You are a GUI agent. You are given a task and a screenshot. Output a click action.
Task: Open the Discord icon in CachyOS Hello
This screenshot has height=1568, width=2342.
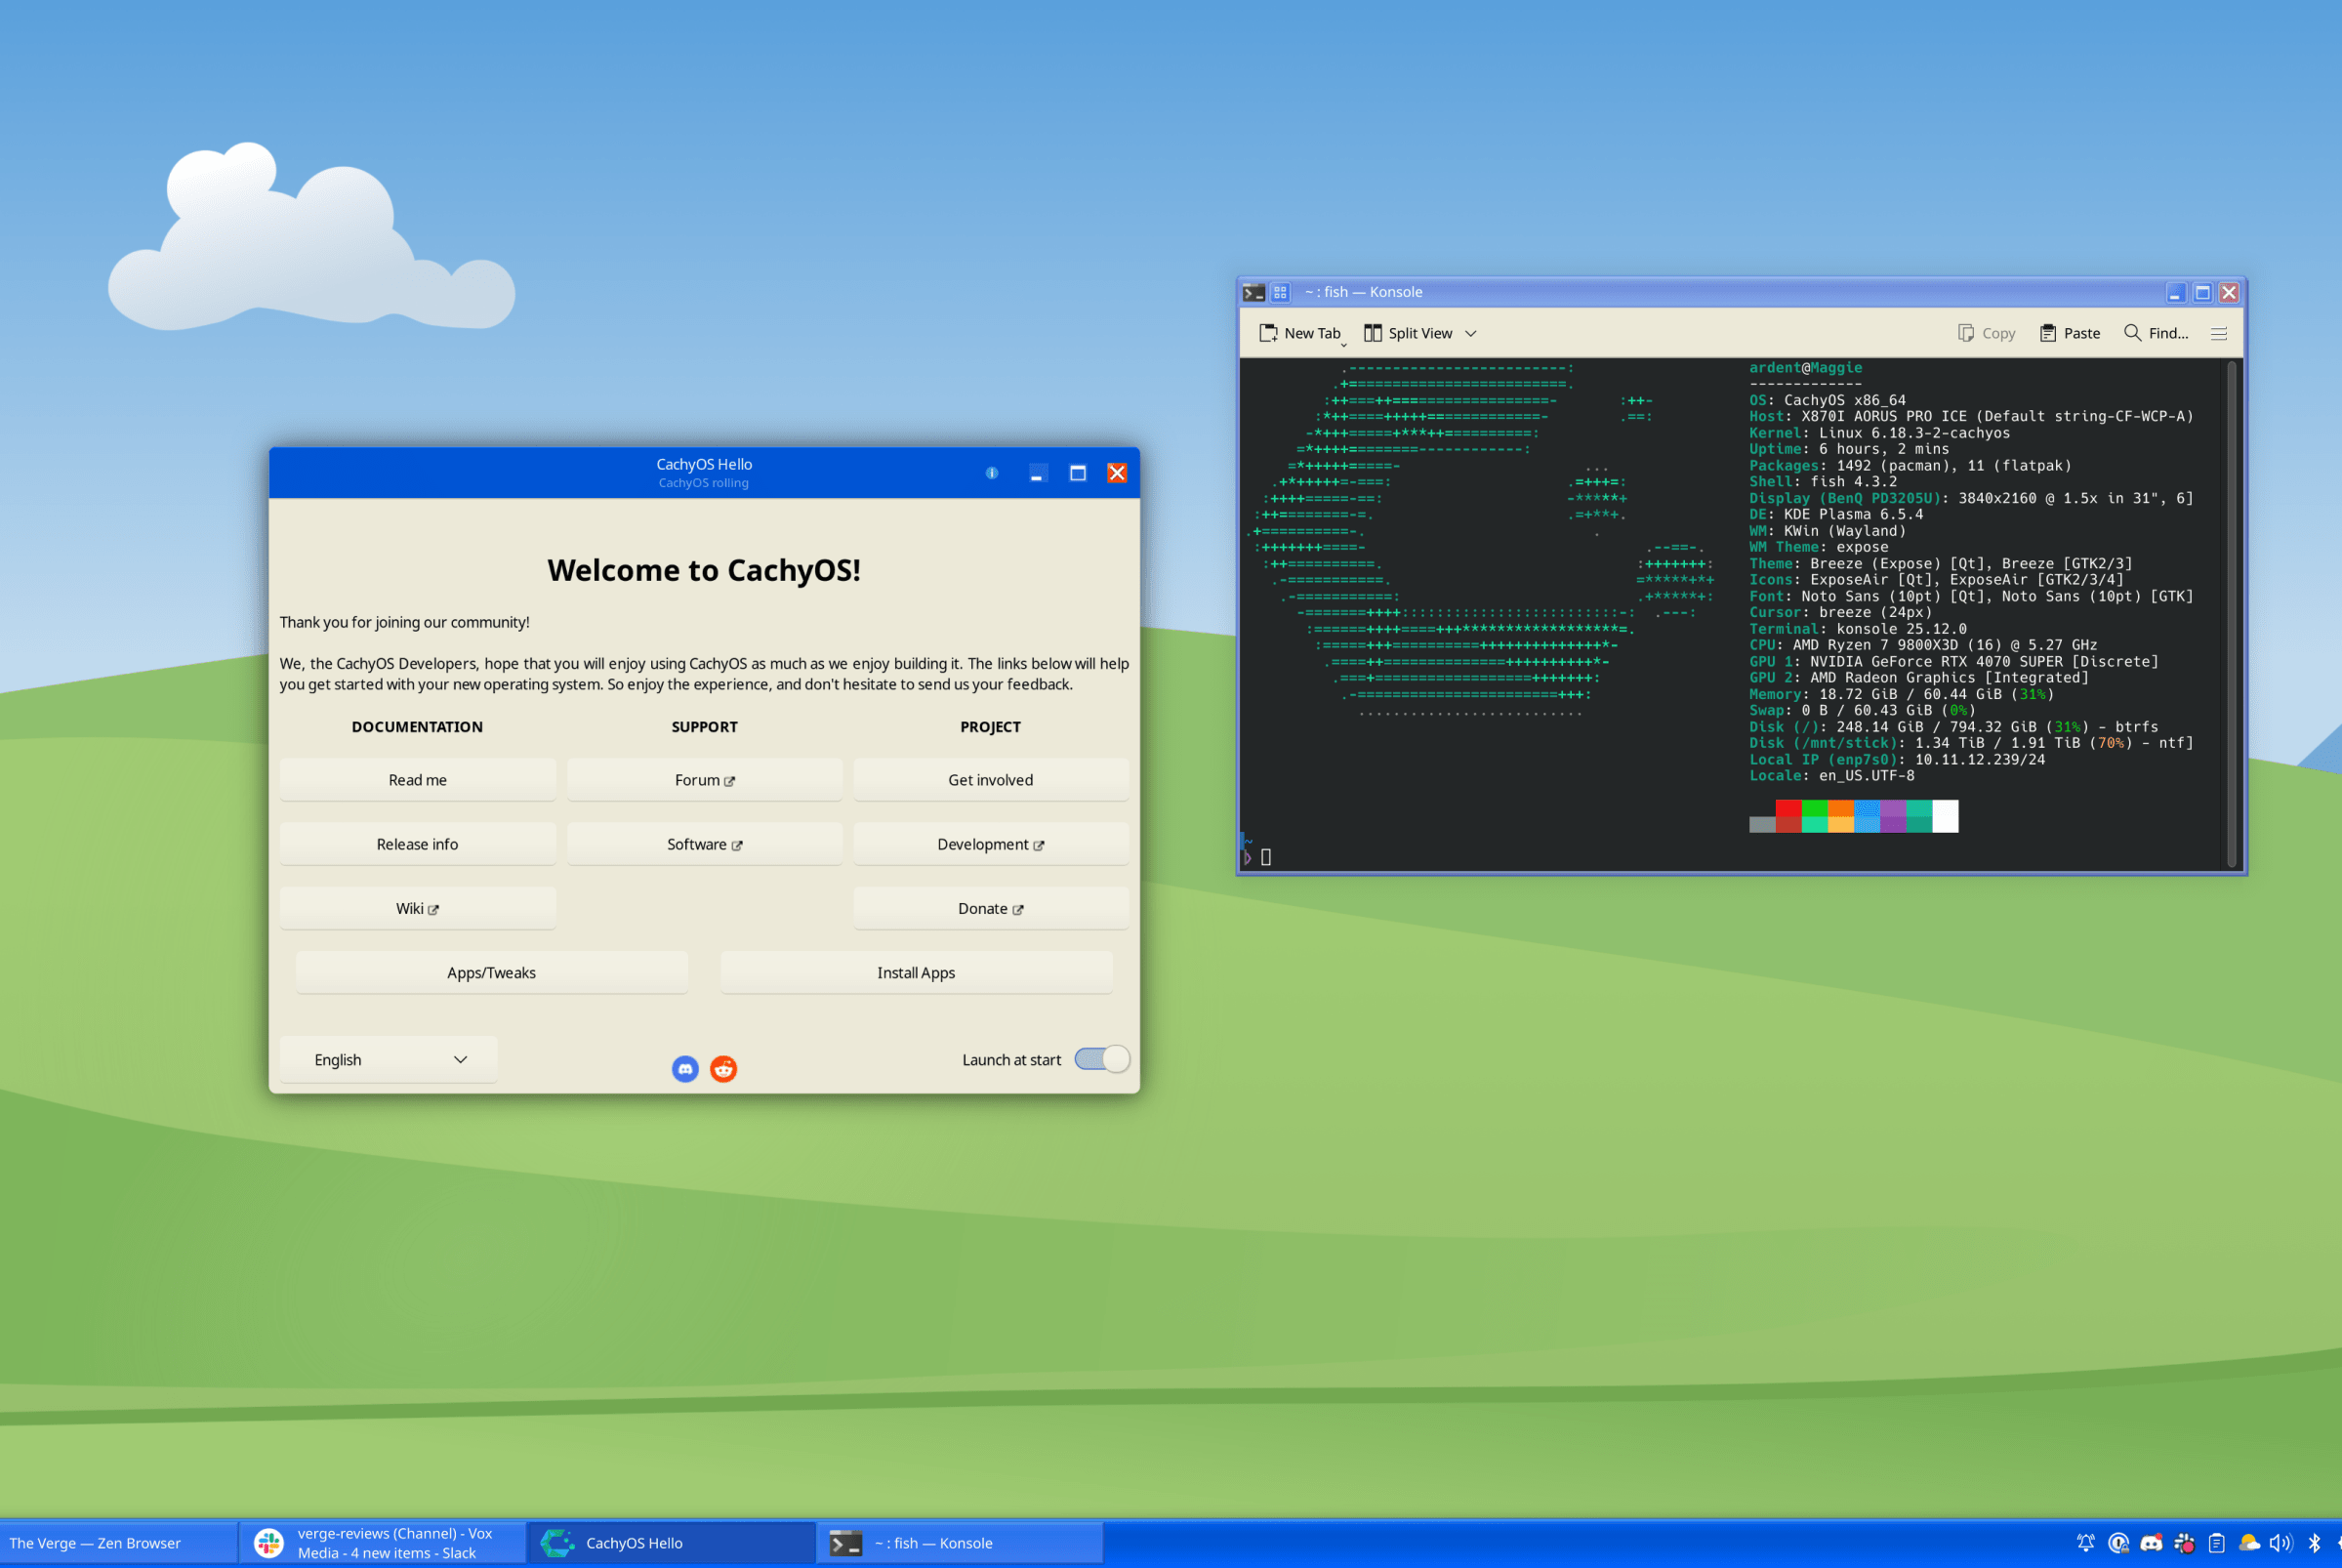(685, 1069)
